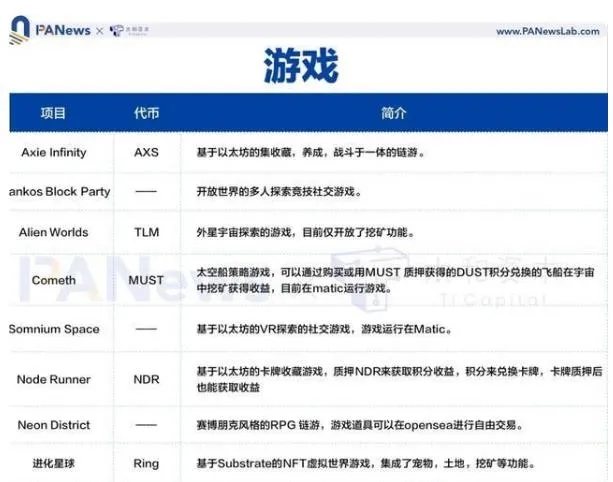Click the Cometh 太空船策略游戏 description
This screenshot has width=613, height=482.
click(x=395, y=280)
